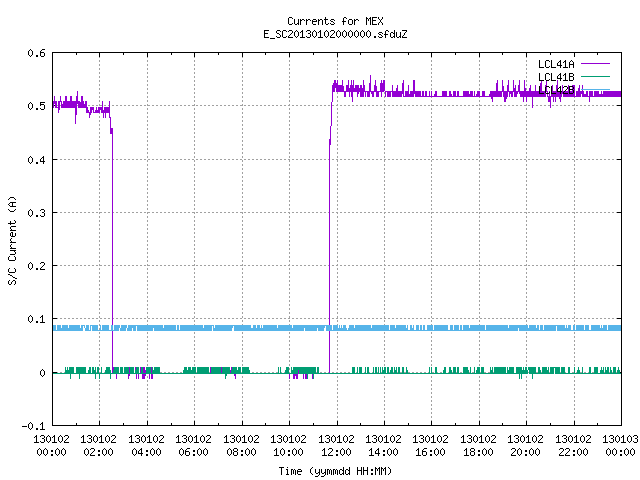Click the 130102 06:00 time tick label
Viewport: 640px width, 480px height.
click(x=193, y=445)
